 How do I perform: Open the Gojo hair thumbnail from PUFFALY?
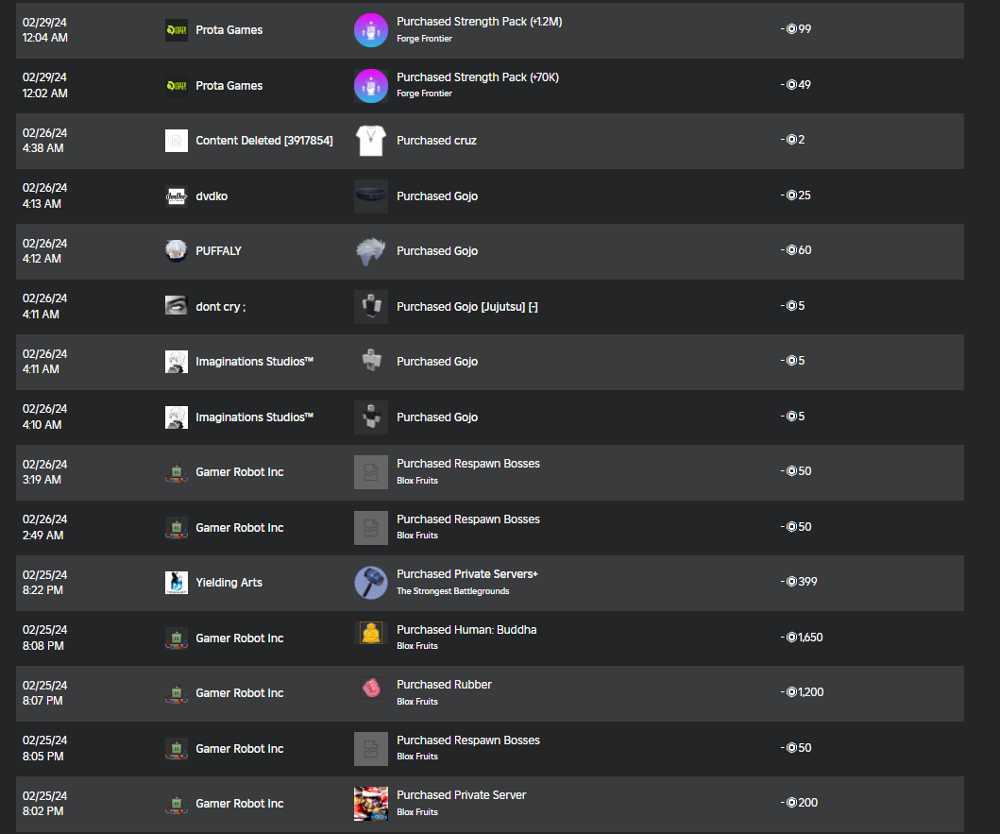point(371,251)
